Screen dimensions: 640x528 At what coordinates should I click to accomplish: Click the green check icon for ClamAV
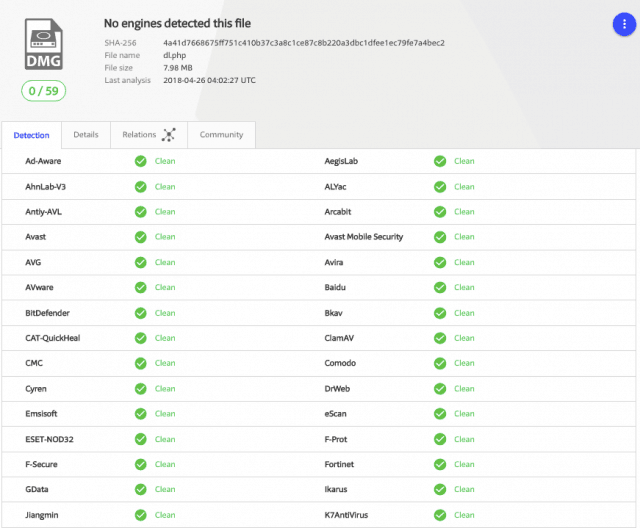440,338
